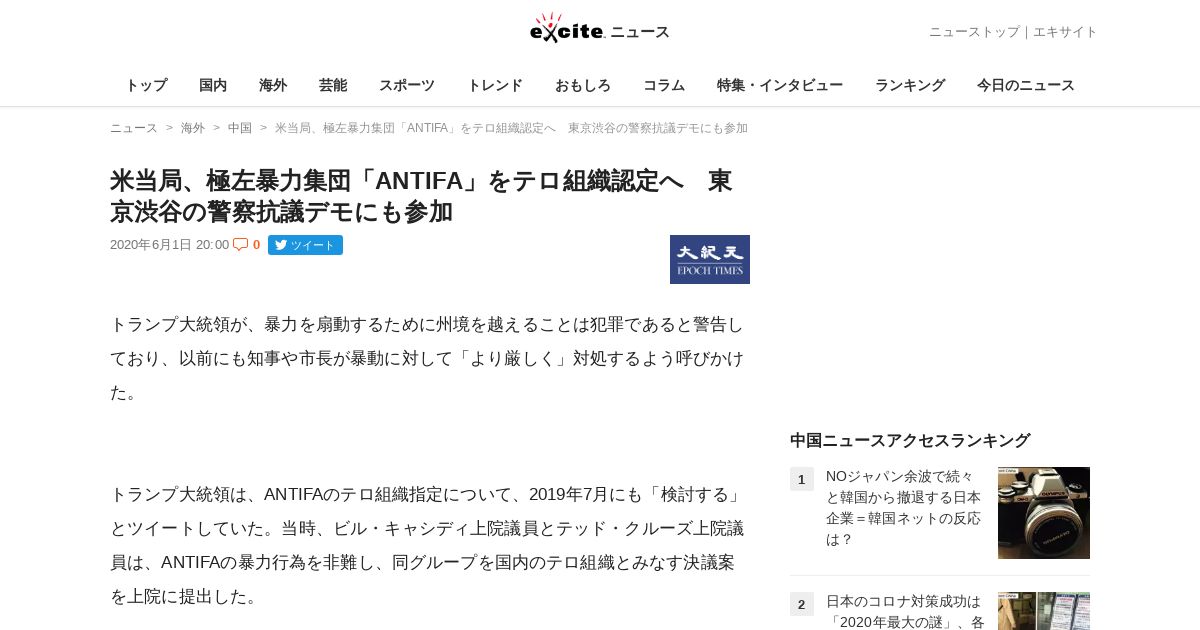Go to エキサイト link in header
1200x630 pixels.
[x=1065, y=32]
